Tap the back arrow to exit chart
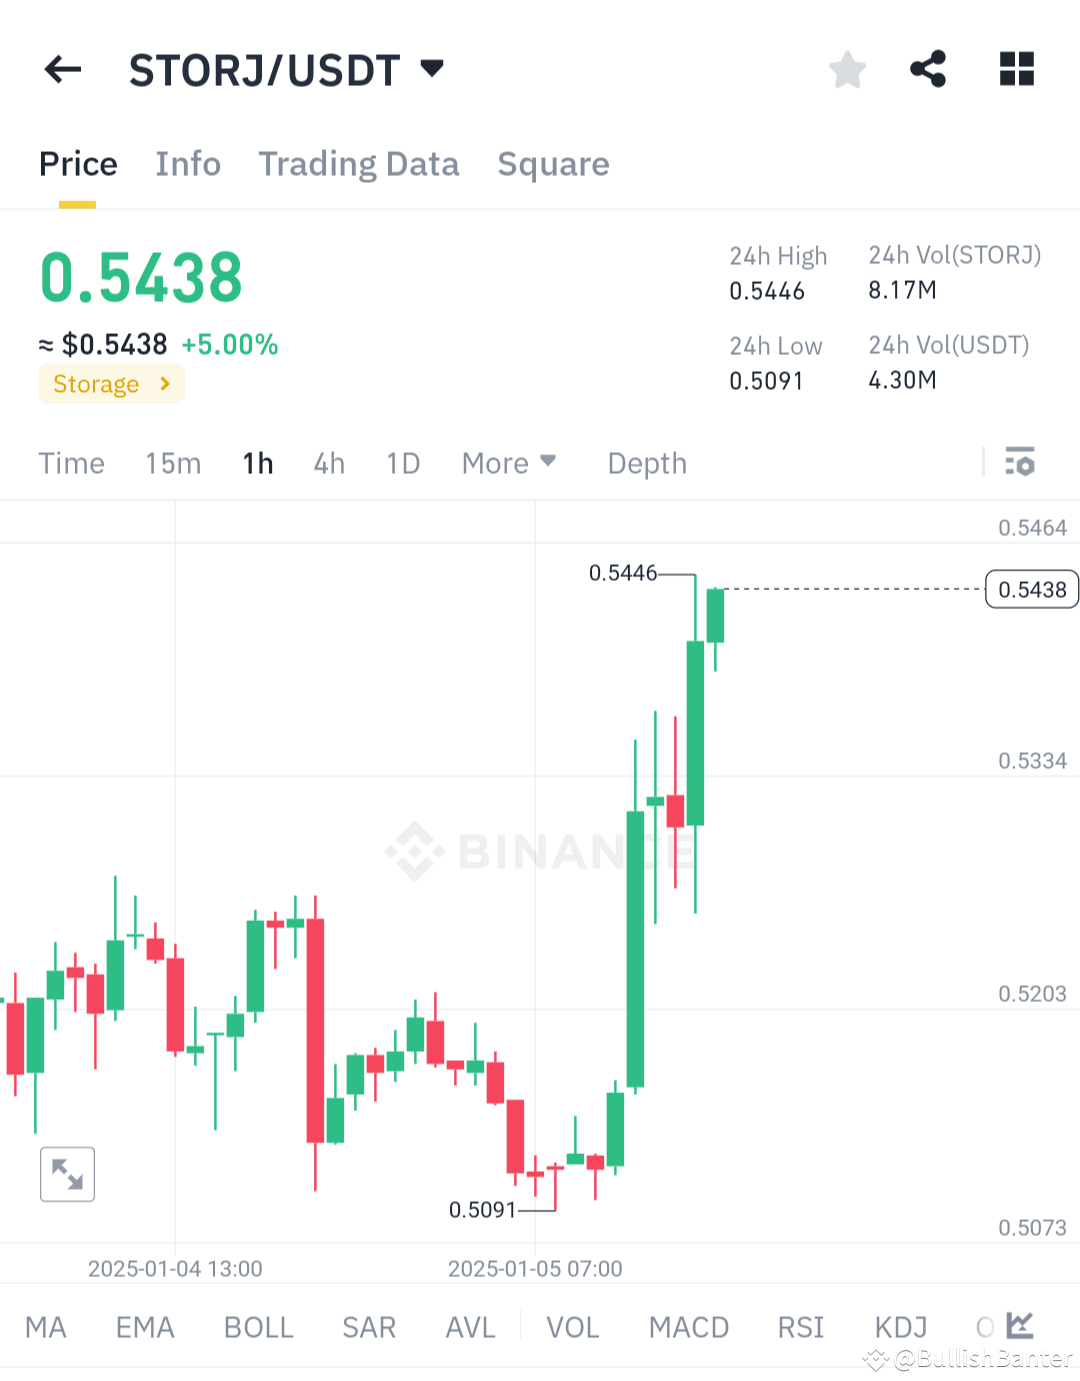The image size is (1080, 1381). (x=62, y=69)
